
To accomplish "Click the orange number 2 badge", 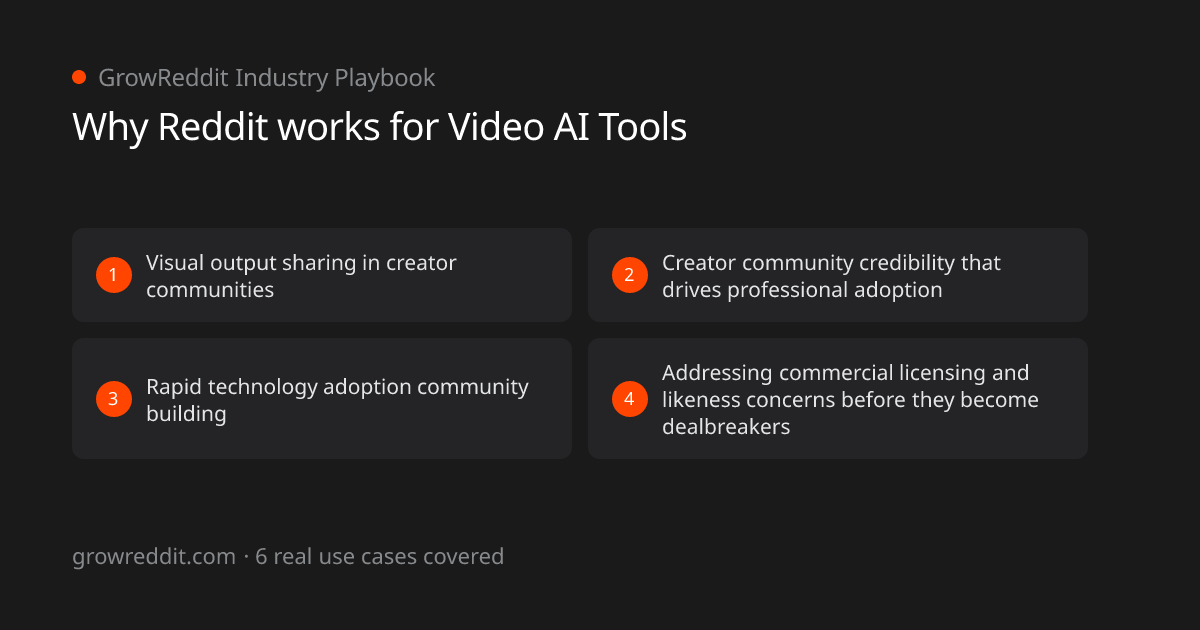I will [630, 275].
